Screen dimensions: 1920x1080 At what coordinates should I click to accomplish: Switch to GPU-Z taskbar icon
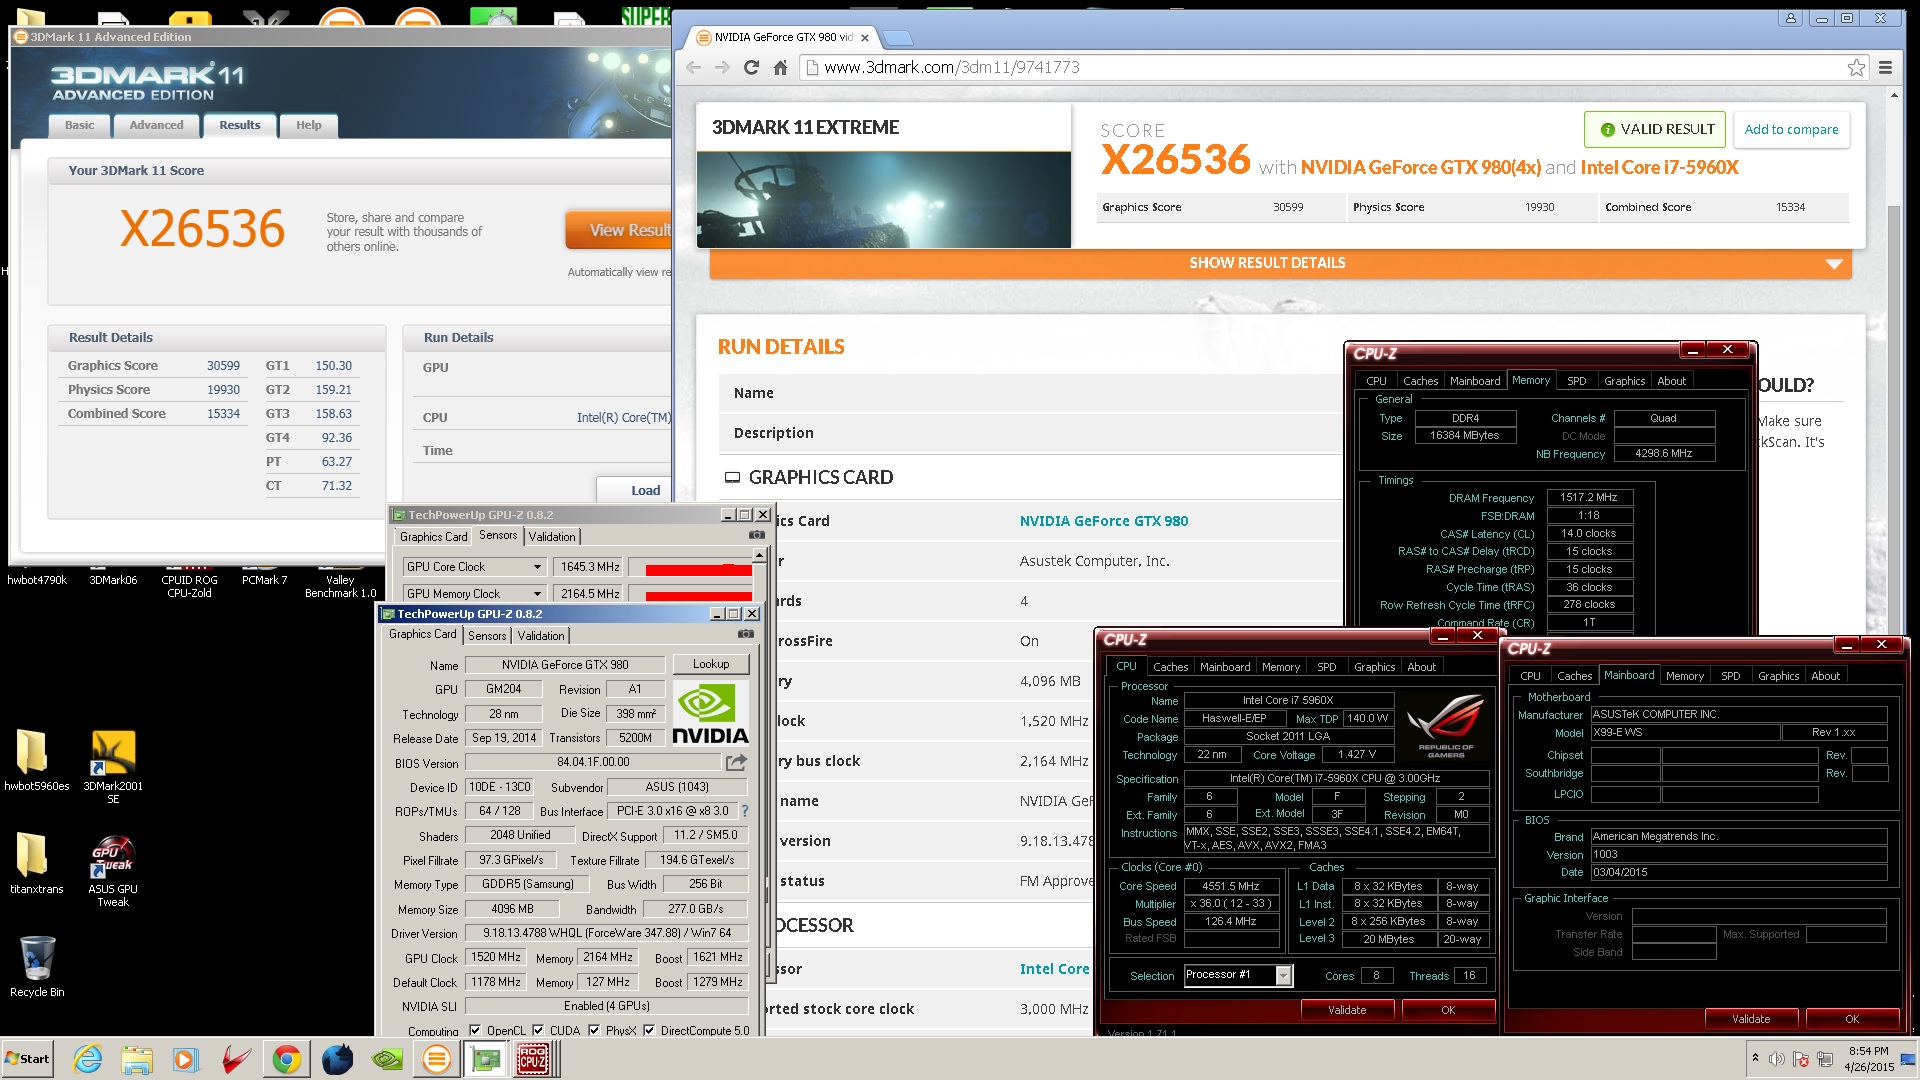[x=486, y=1059]
